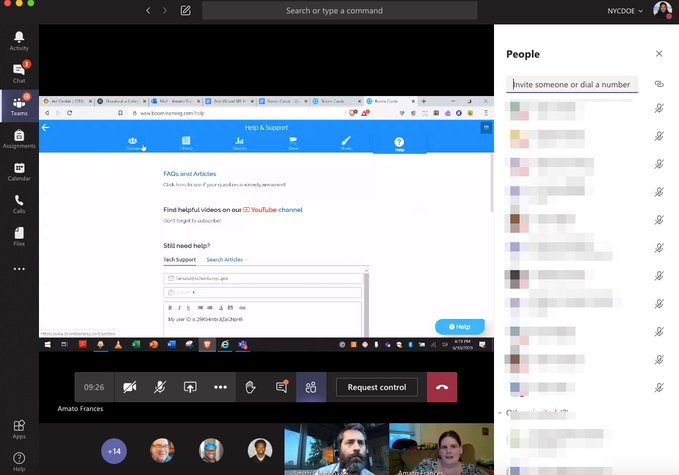Open Teams Help at sidebar bottom
Screen dimensions: 679x475
[19, 462]
